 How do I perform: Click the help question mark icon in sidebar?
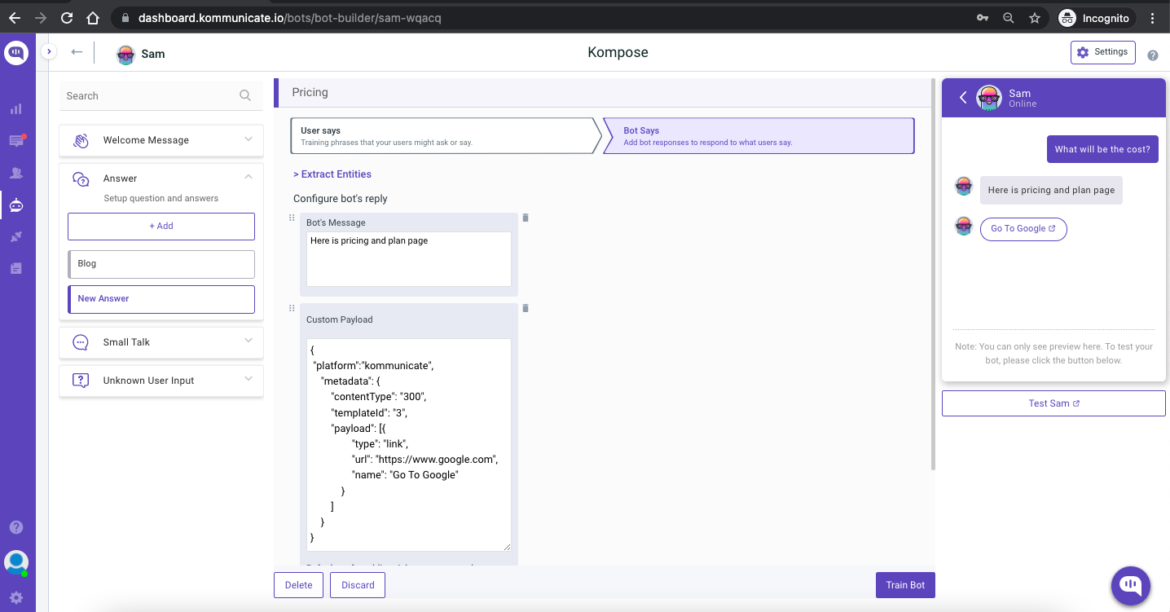(16, 526)
